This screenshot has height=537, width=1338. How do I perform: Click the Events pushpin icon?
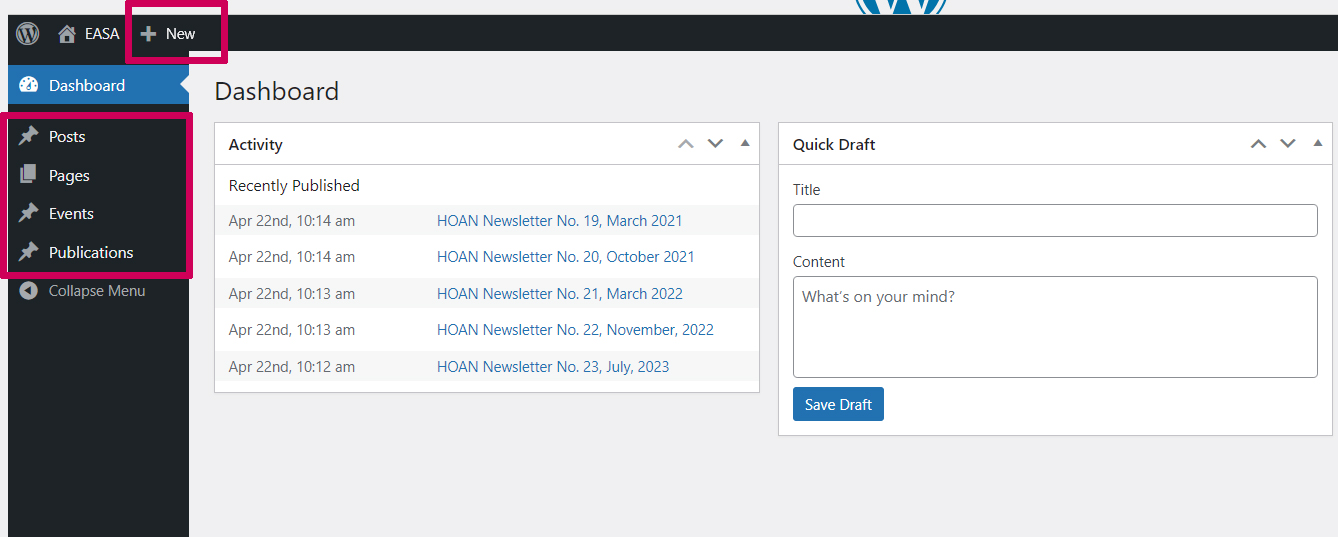[x=29, y=213]
